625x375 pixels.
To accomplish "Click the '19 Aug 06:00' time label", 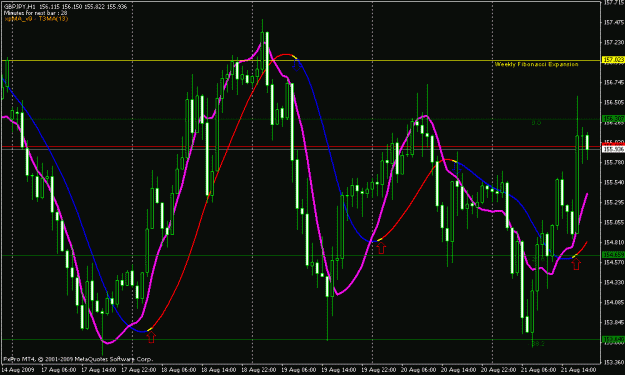I will 299,370.
